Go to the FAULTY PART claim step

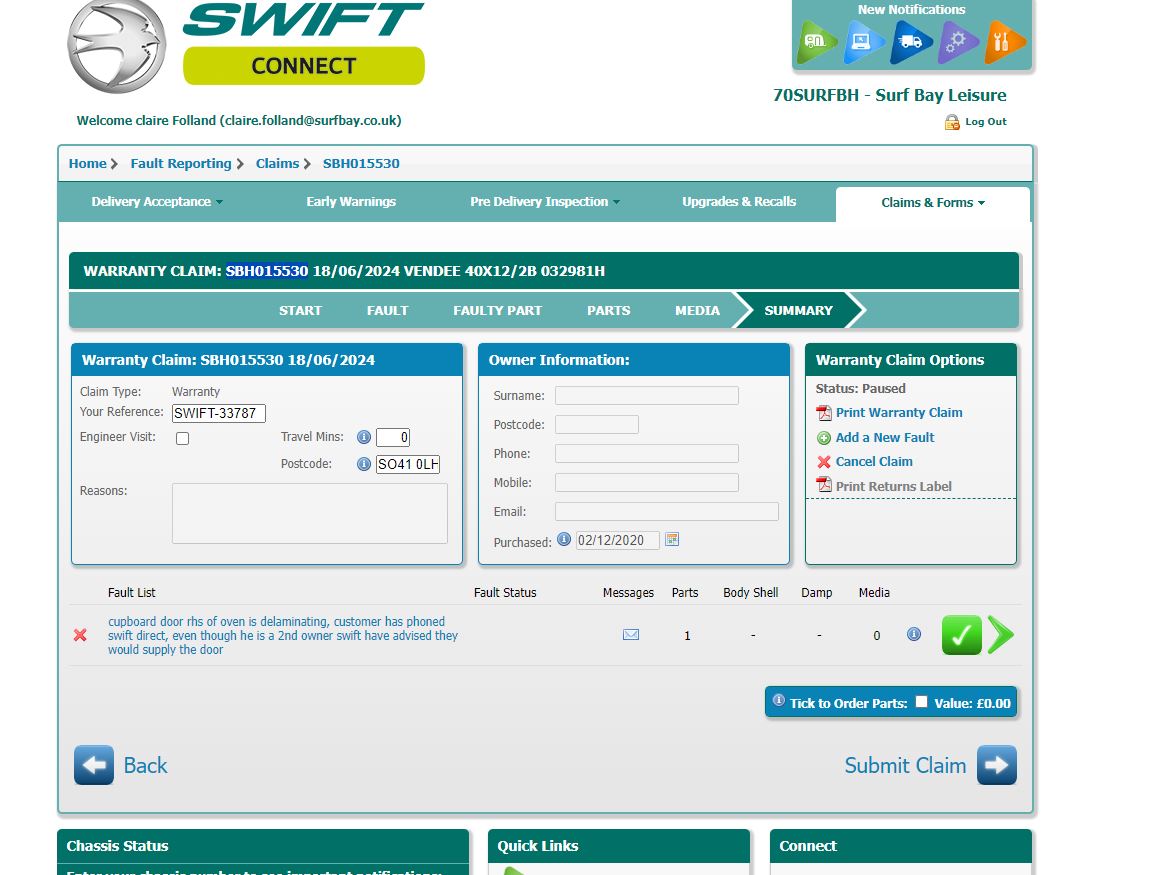tap(498, 311)
